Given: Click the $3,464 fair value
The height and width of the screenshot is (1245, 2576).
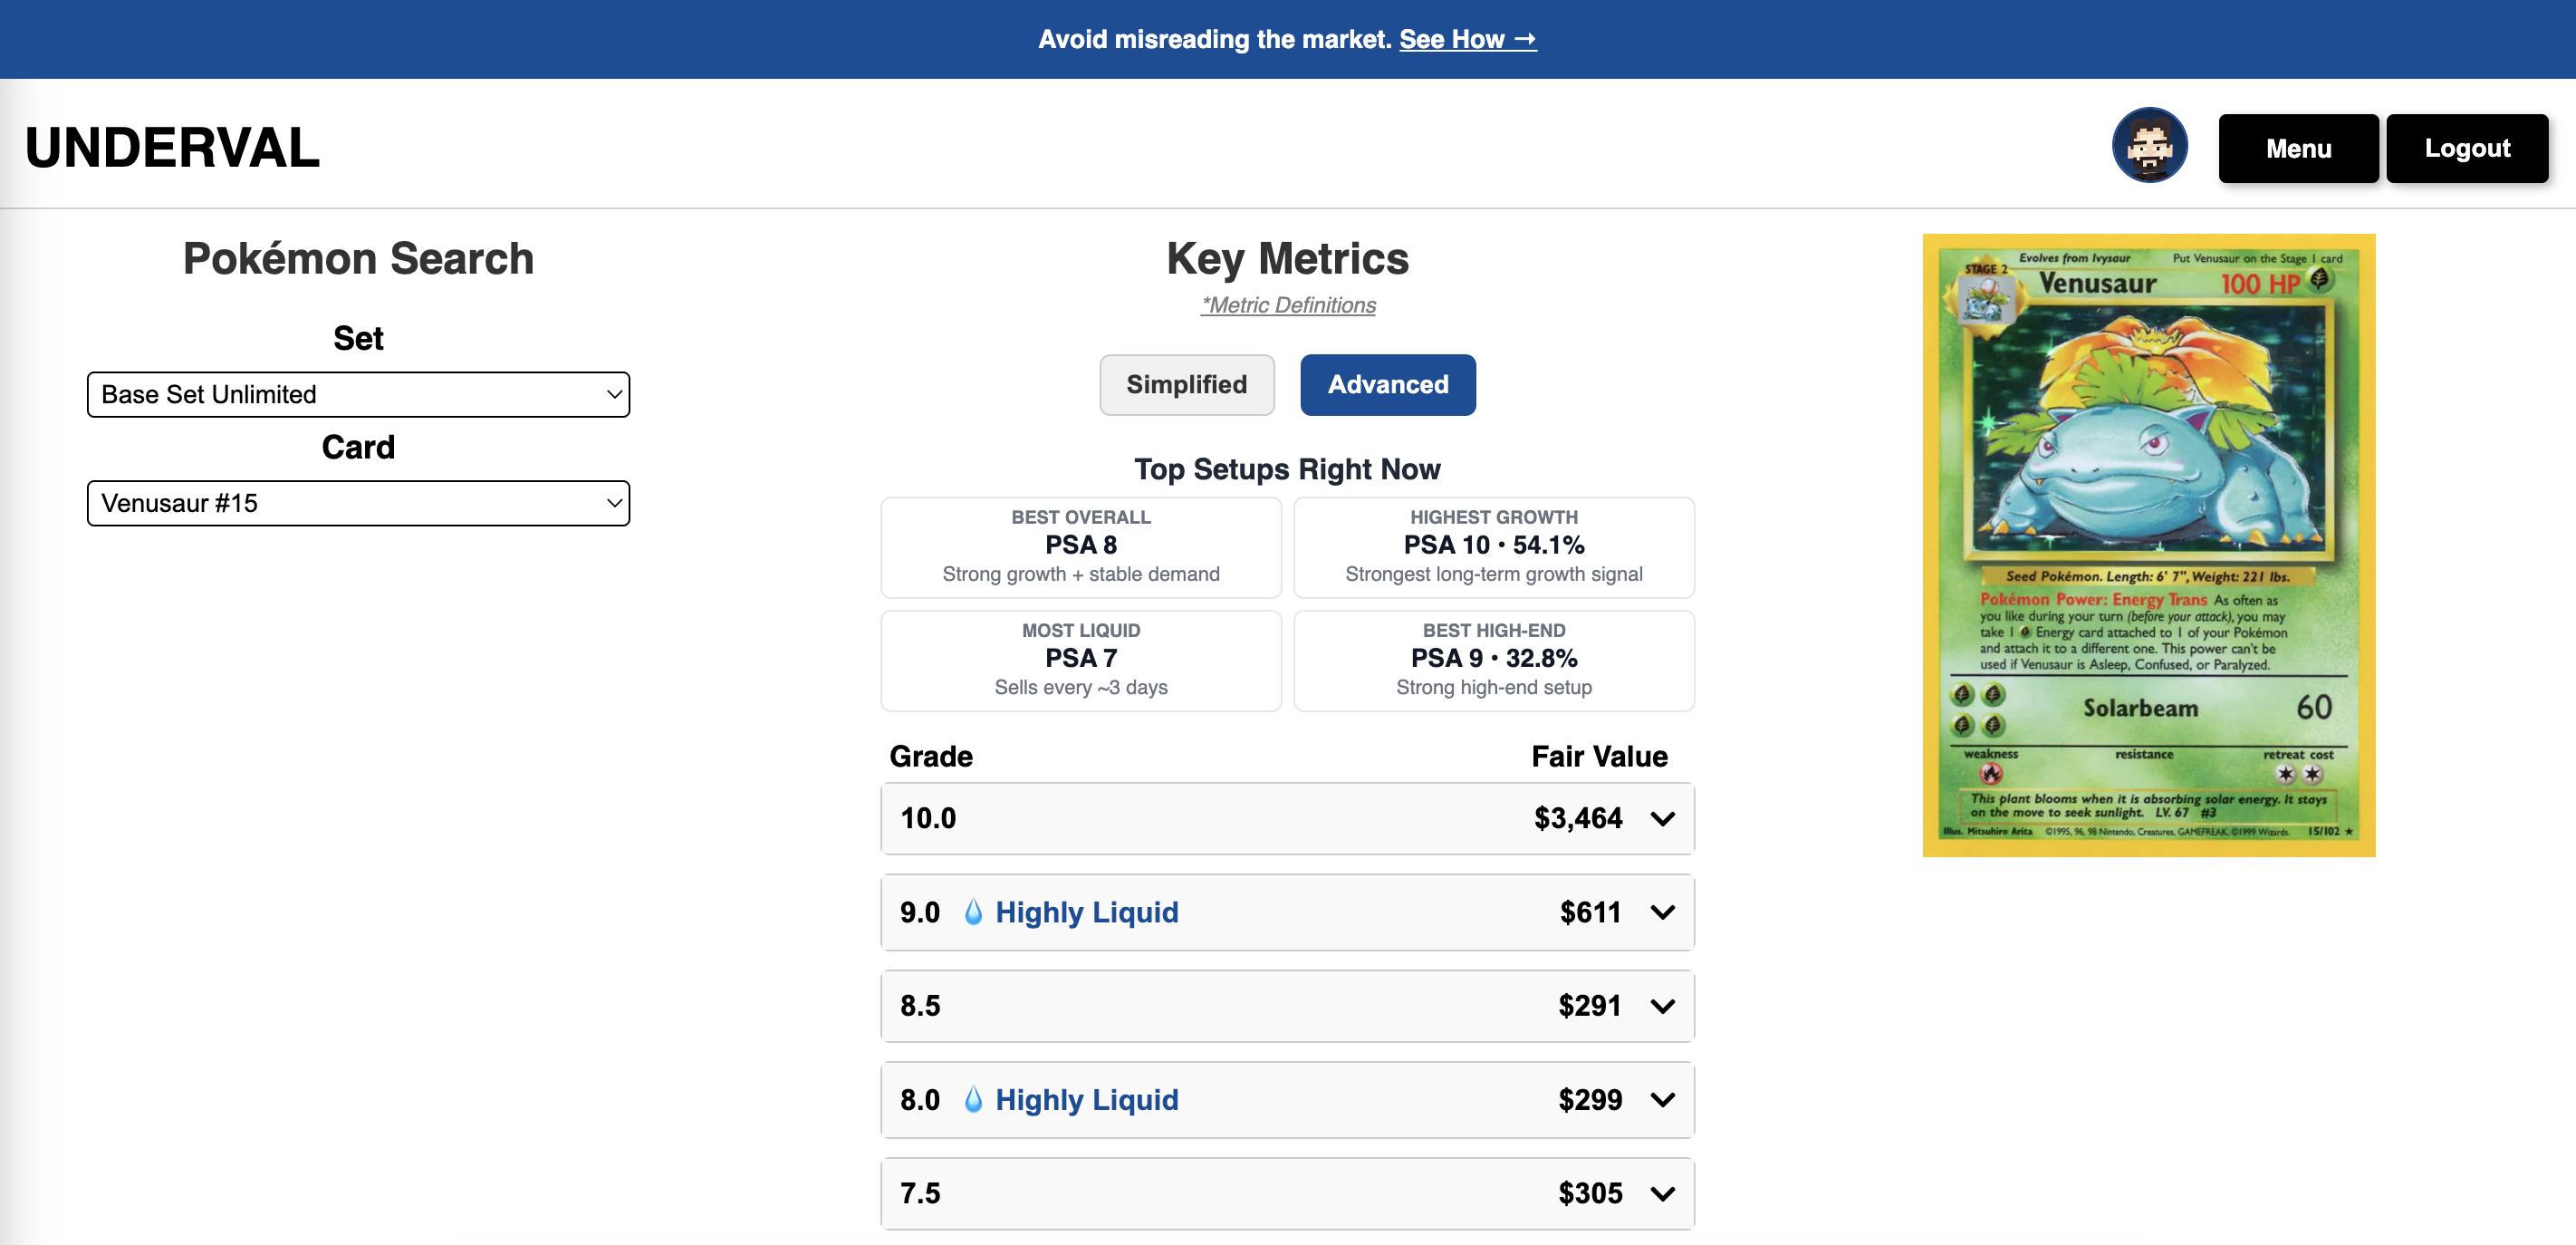Looking at the screenshot, I should [x=1578, y=818].
